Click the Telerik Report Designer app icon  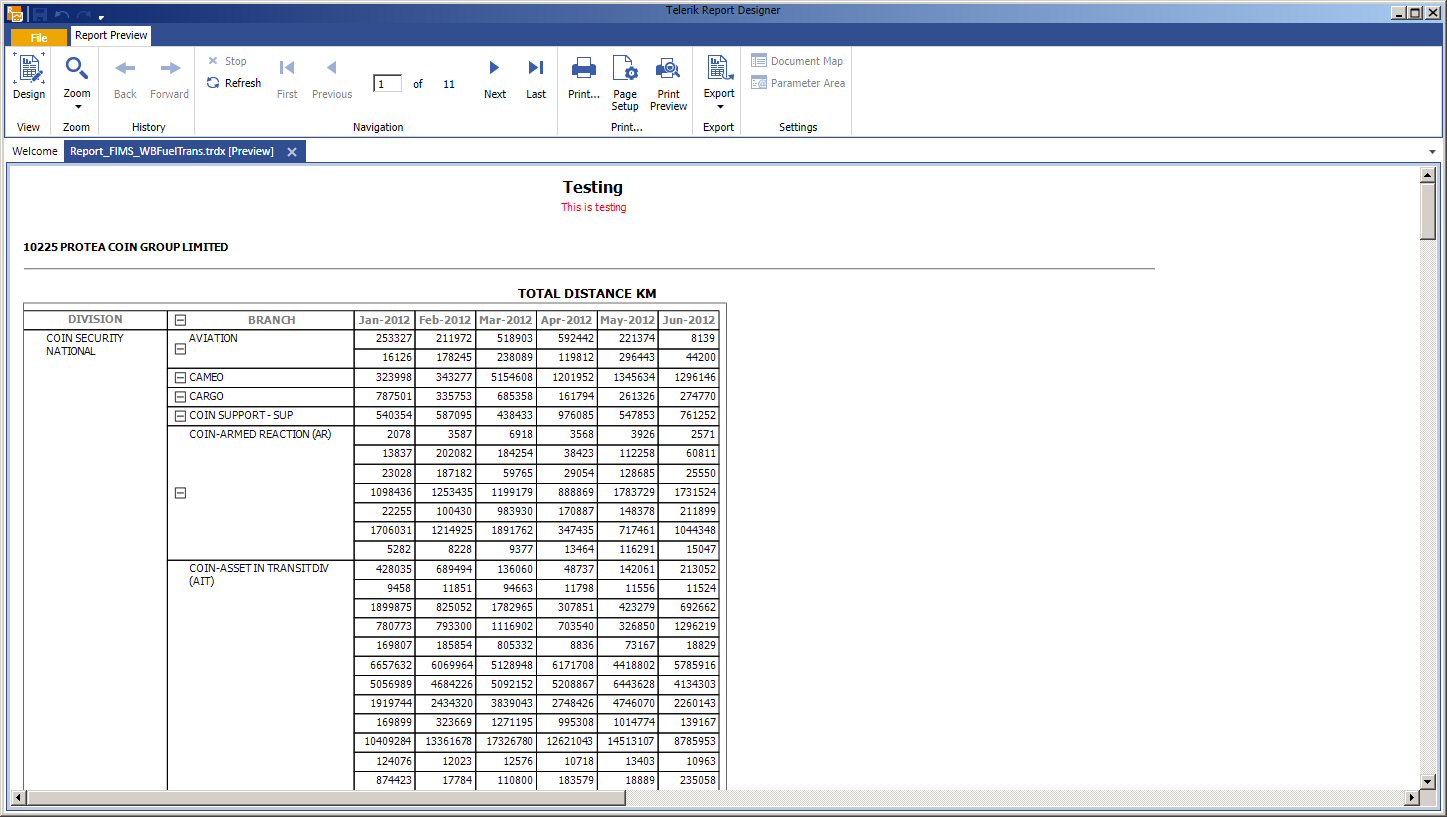point(15,14)
